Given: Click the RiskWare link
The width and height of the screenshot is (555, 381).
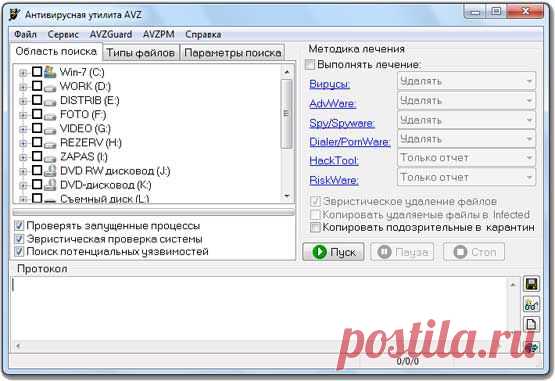Looking at the screenshot, I should (334, 180).
